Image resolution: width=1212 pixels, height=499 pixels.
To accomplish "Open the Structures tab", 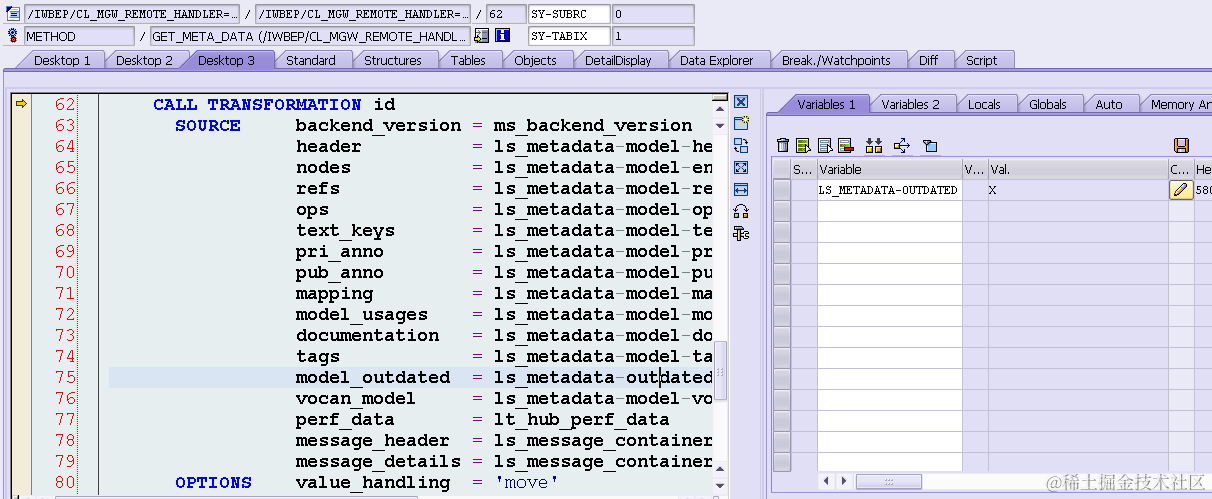I will (392, 60).
